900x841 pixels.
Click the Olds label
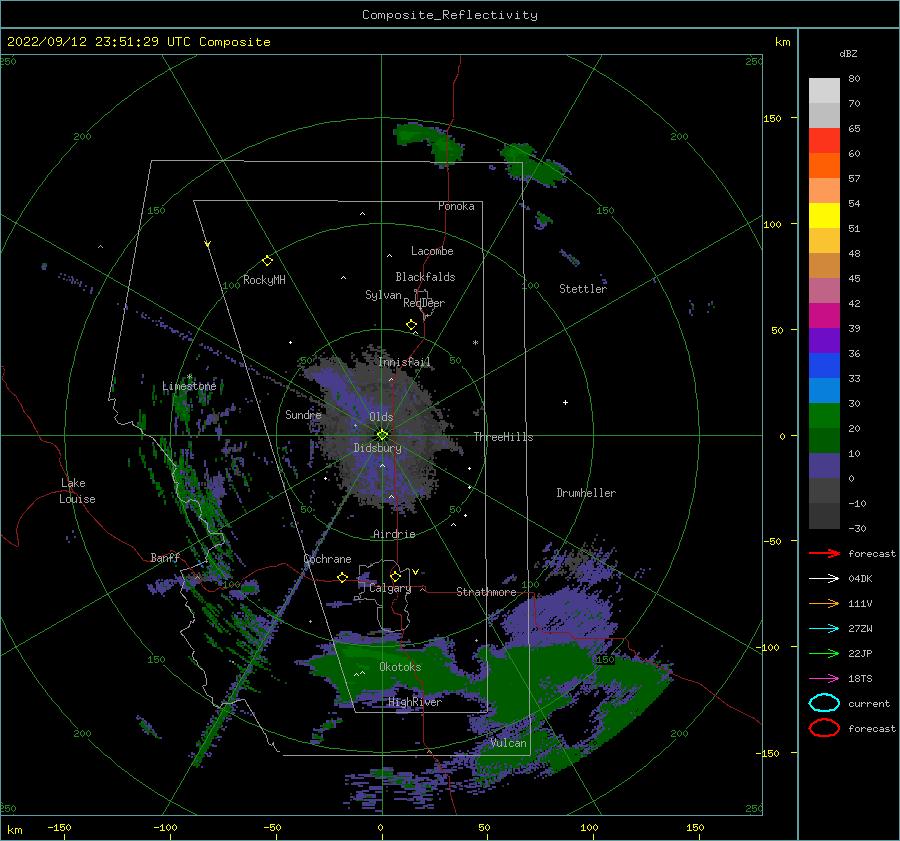(x=381, y=417)
